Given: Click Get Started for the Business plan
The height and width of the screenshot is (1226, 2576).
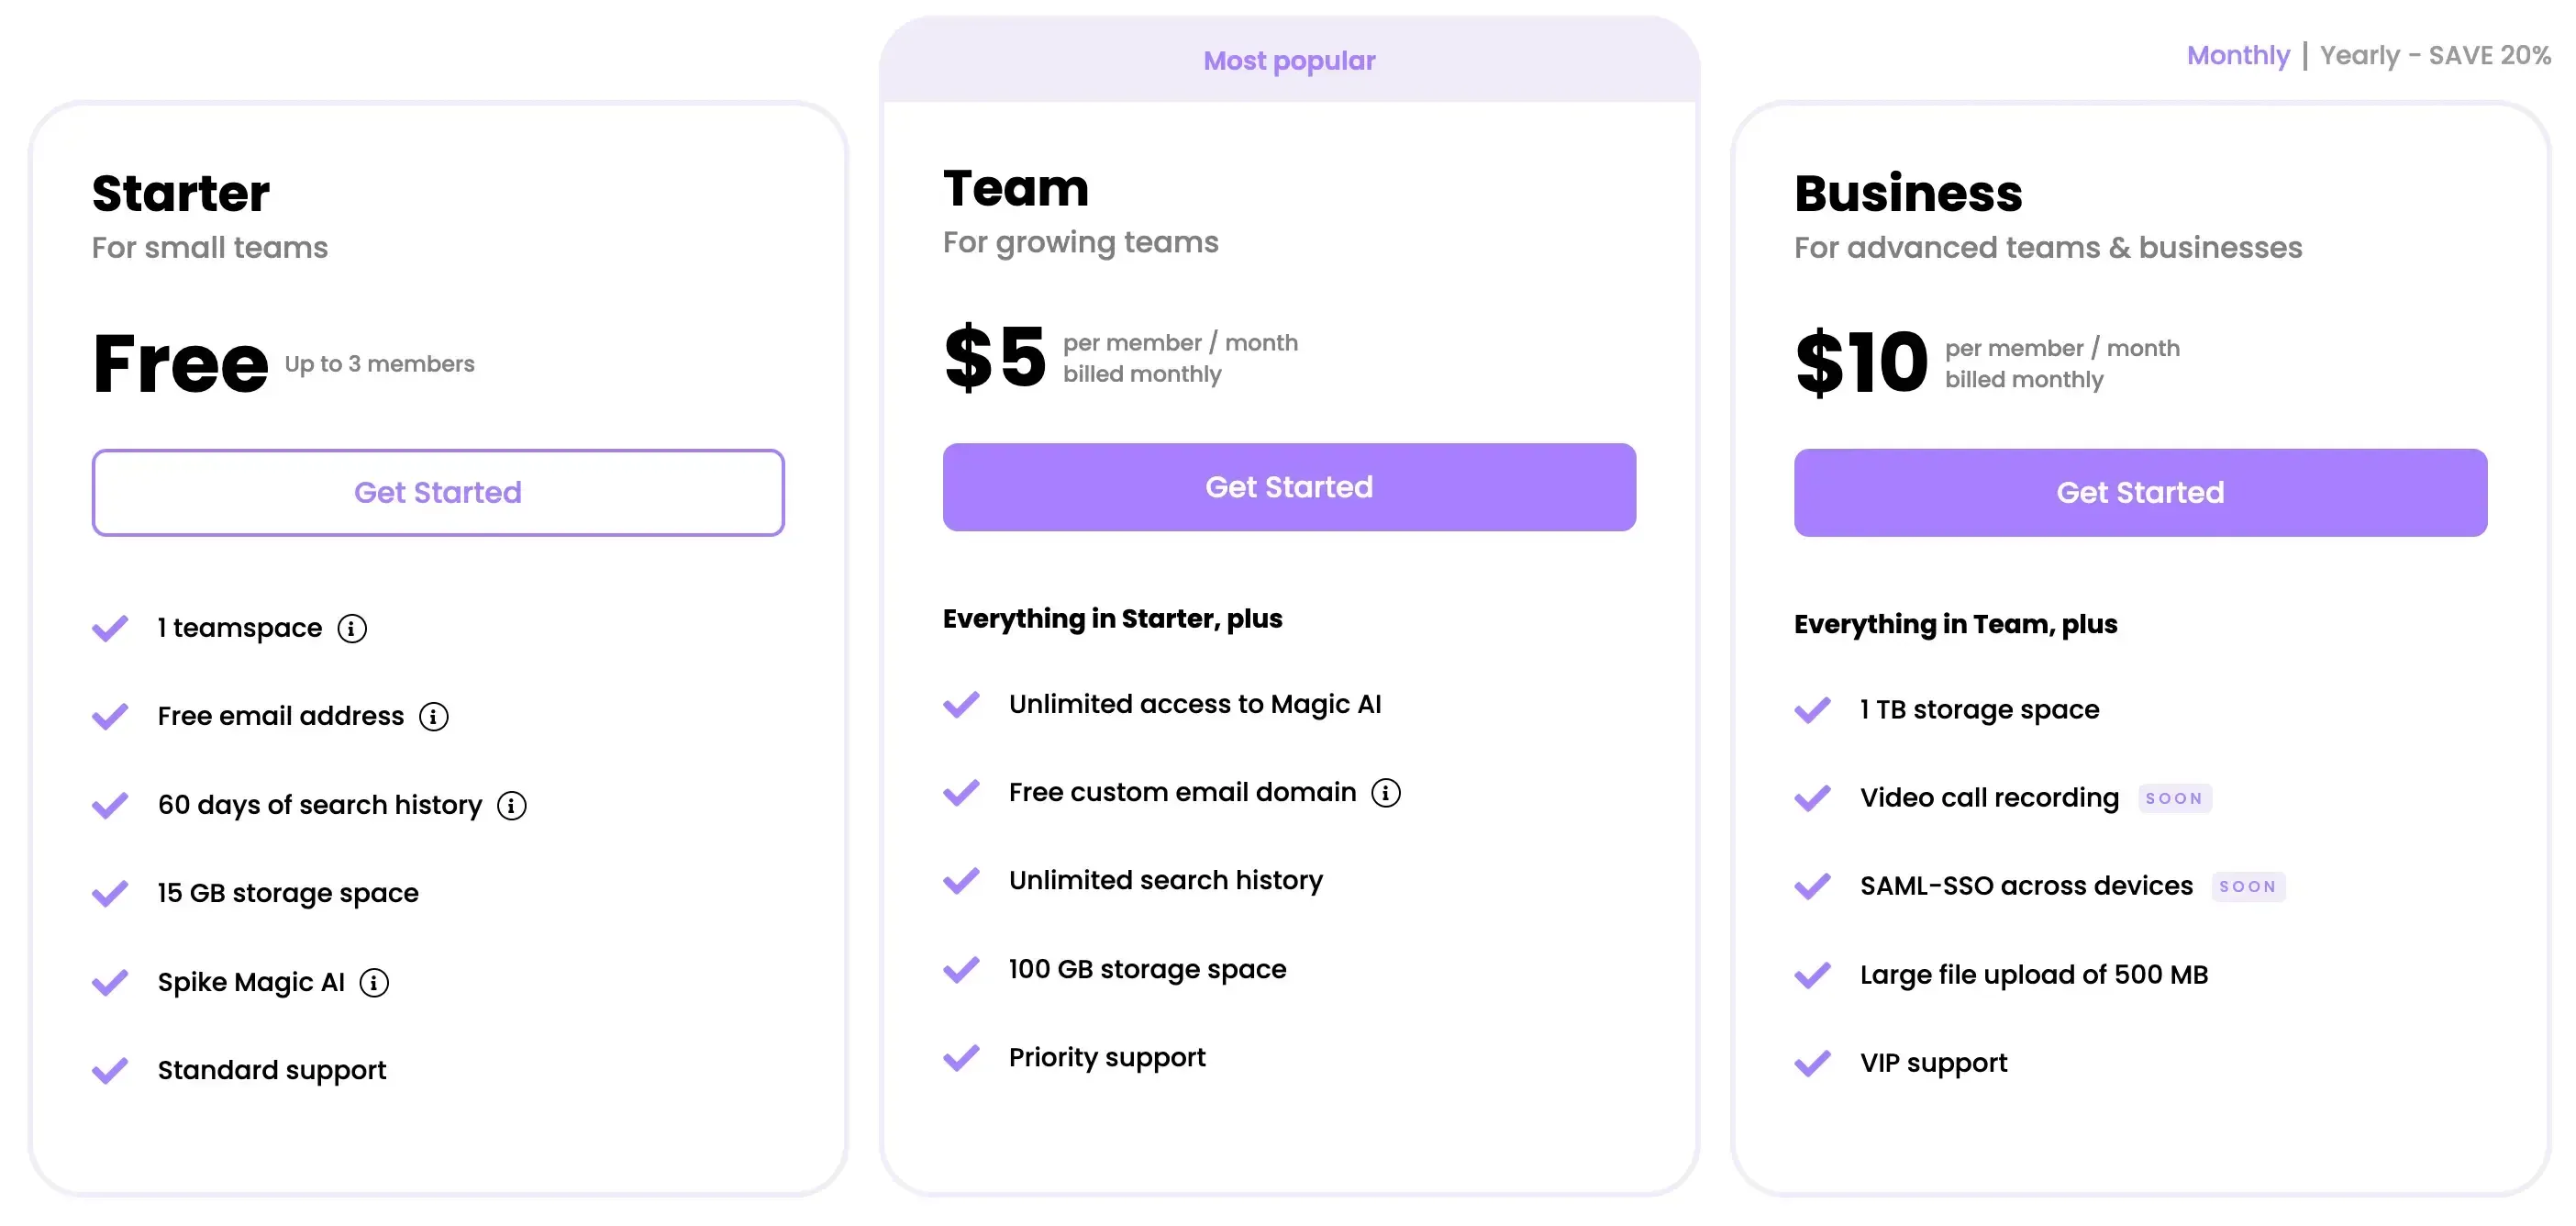Looking at the screenshot, I should [x=2140, y=491].
